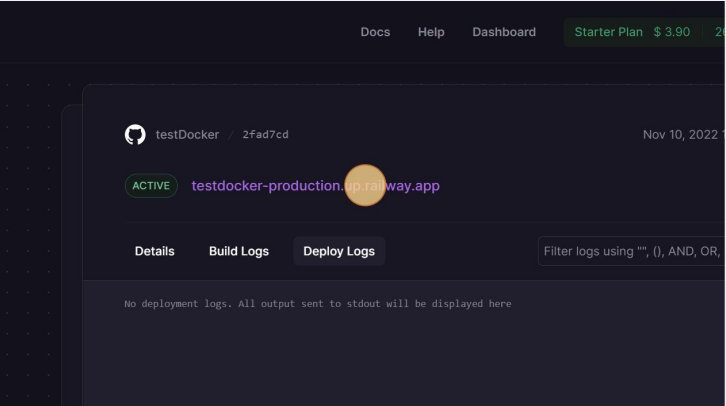Viewport: 726px width, 406px height.
Task: Open the Docs link in the header
Action: coord(375,32)
